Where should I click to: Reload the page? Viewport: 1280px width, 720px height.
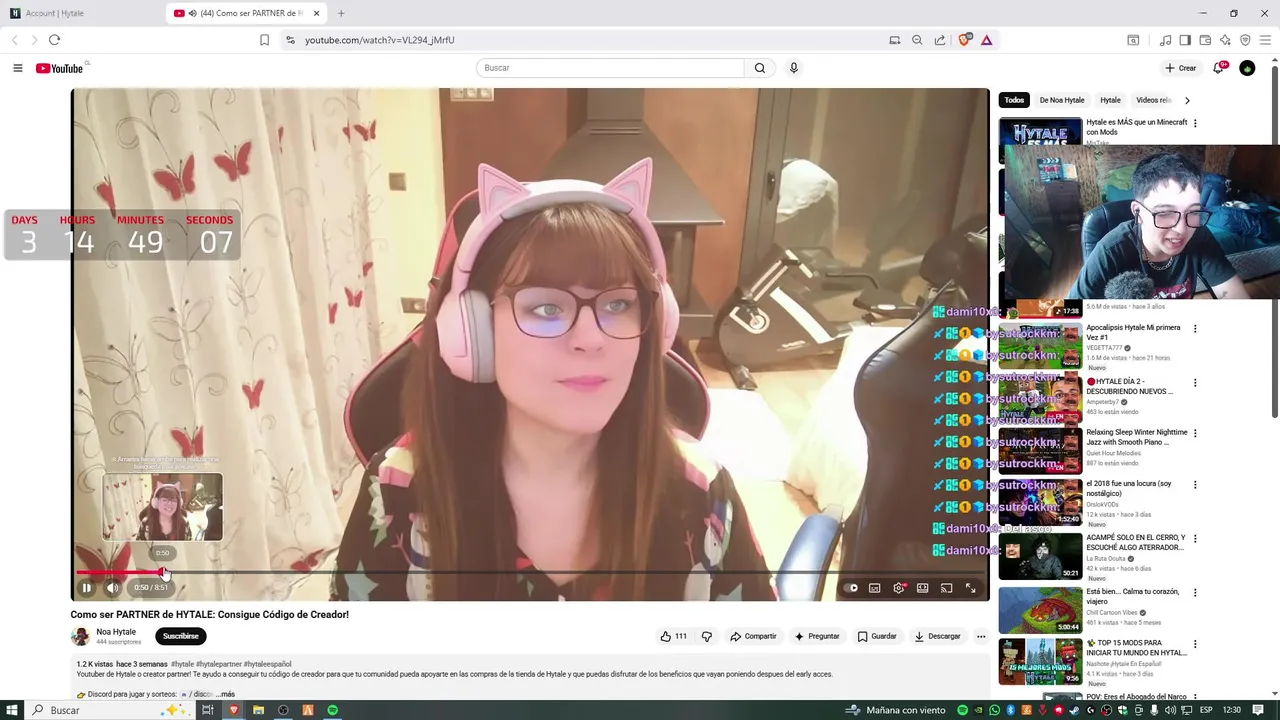pos(54,40)
